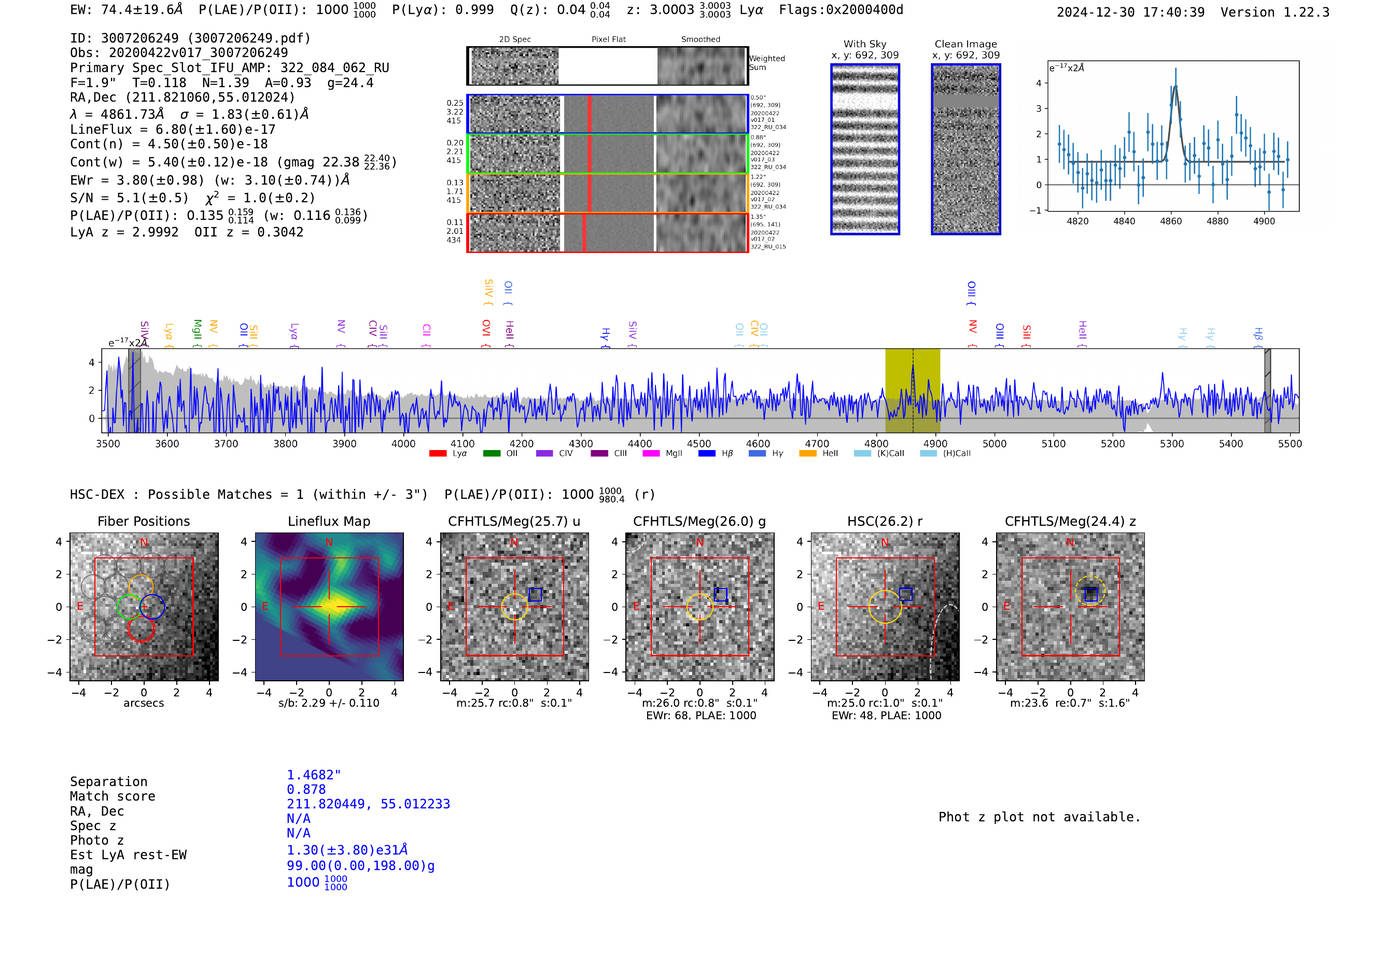Click the ID 3007206249 text line
1400x953 pixels.
click(x=190, y=38)
